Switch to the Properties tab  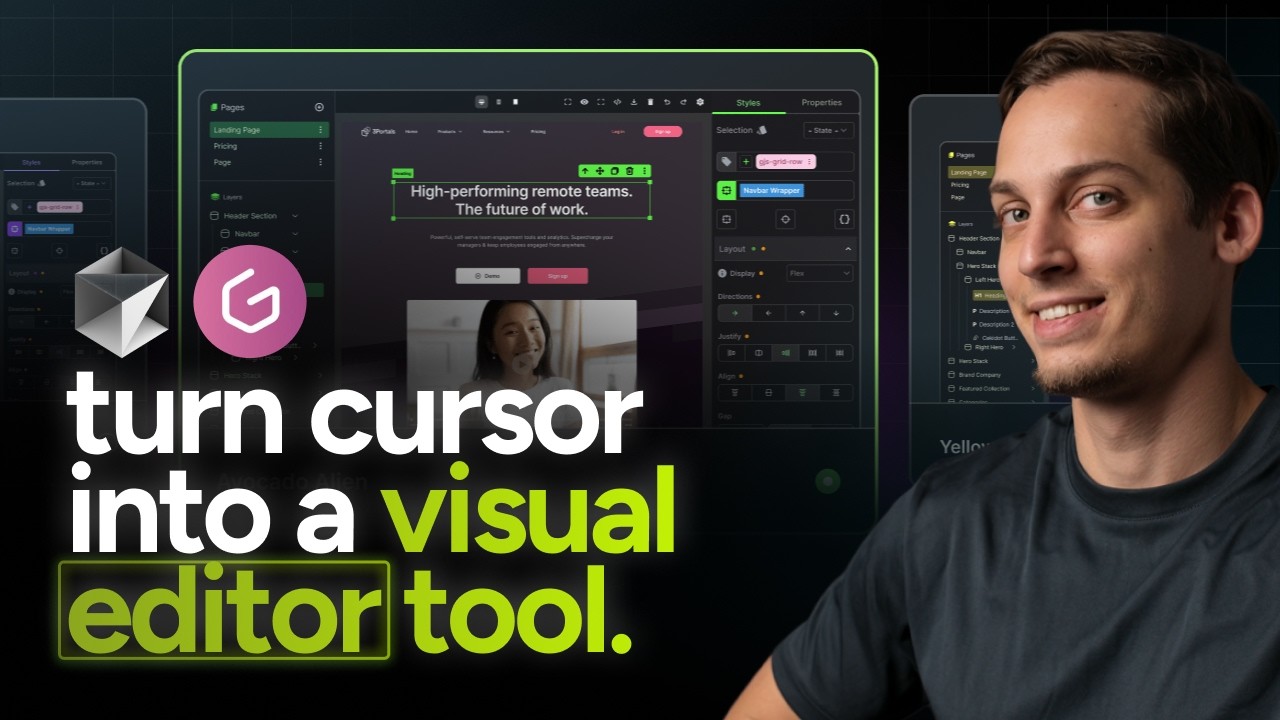(x=822, y=103)
